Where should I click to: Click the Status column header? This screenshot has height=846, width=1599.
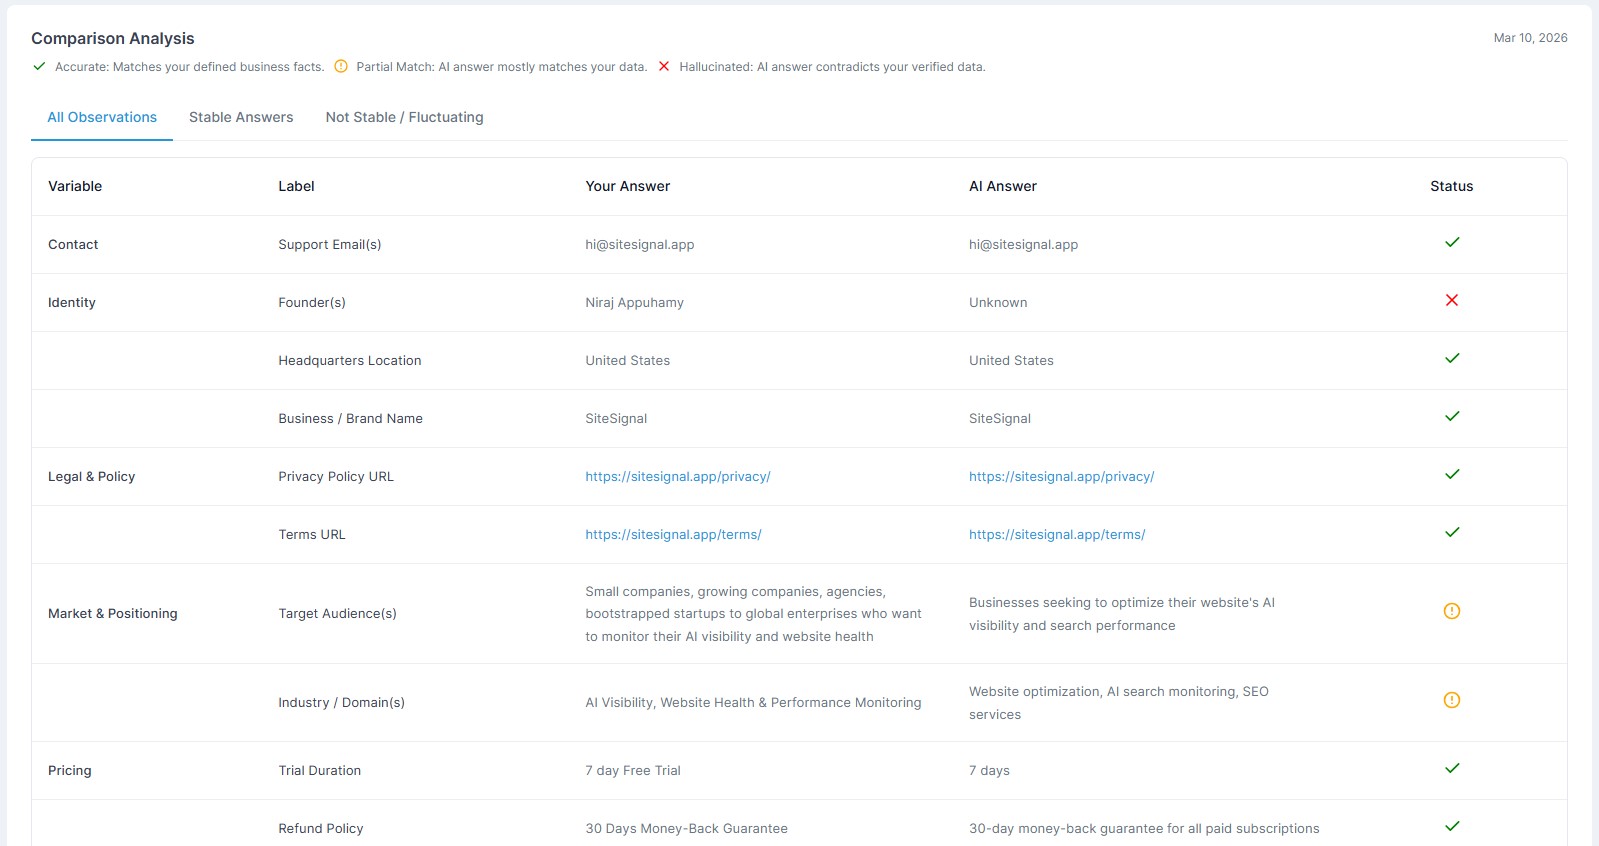[1451, 186]
